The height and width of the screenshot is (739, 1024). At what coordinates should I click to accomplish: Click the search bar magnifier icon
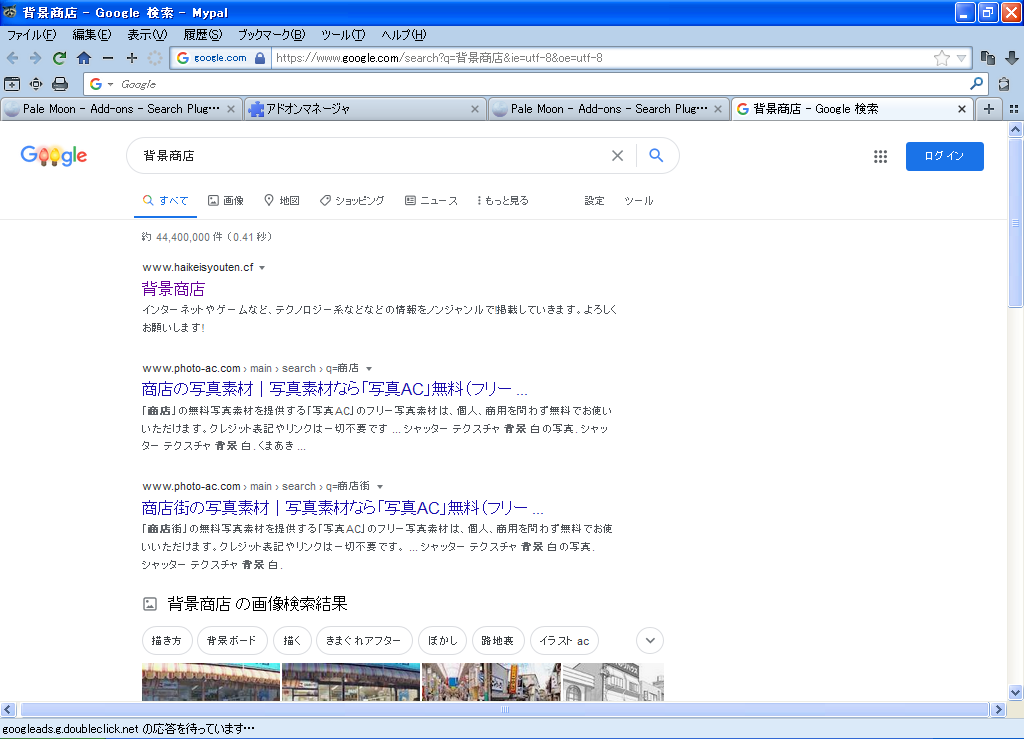coord(977,84)
